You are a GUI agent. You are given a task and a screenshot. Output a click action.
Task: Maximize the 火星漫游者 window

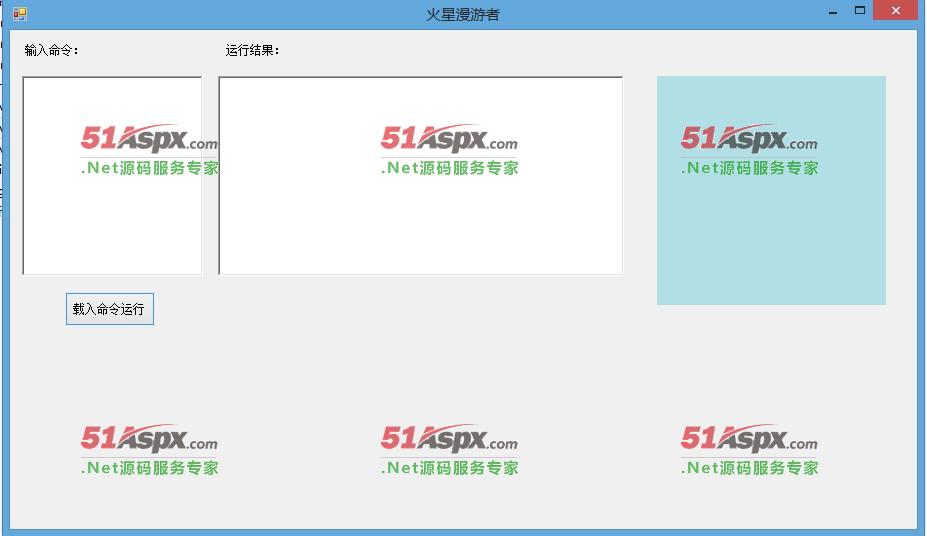(x=860, y=11)
